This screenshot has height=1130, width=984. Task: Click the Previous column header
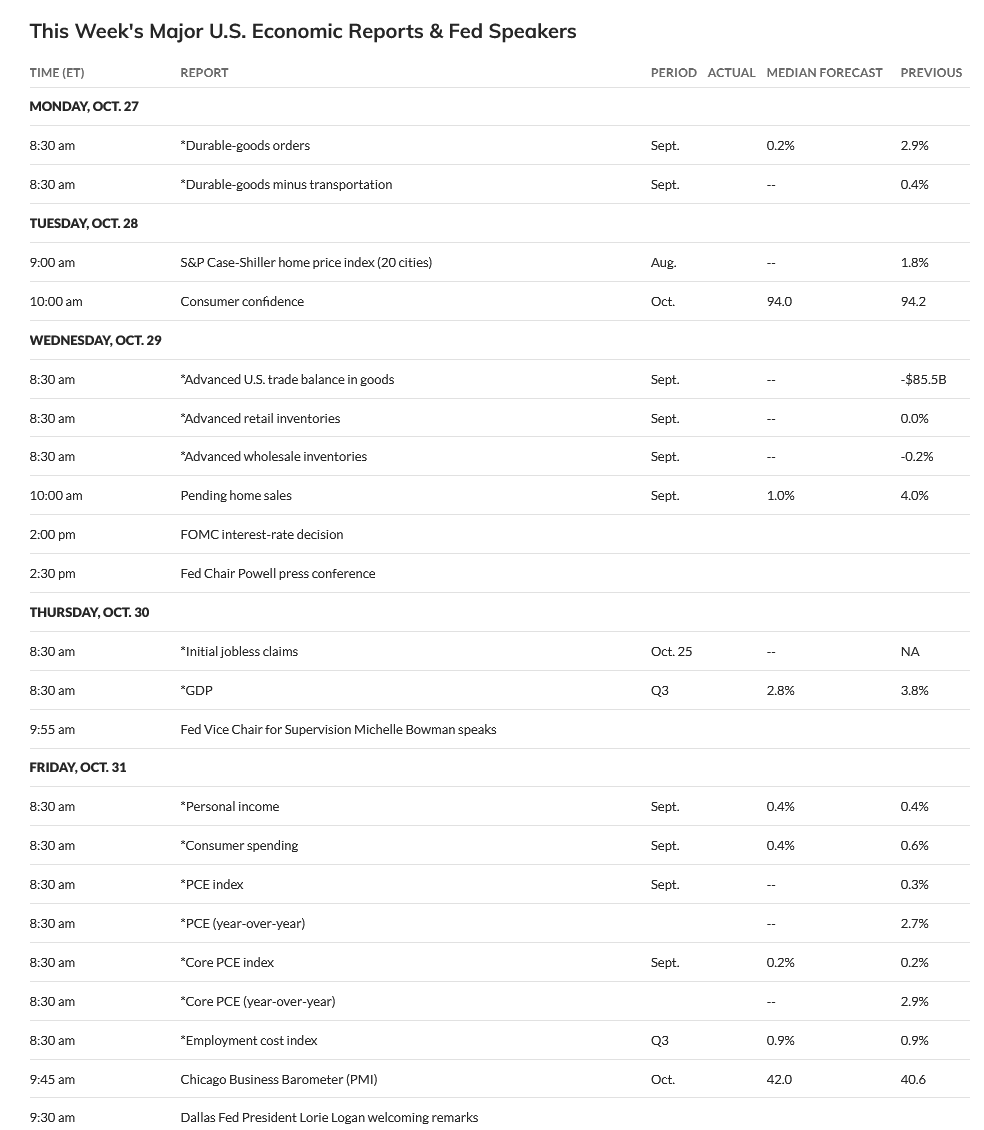tap(931, 72)
